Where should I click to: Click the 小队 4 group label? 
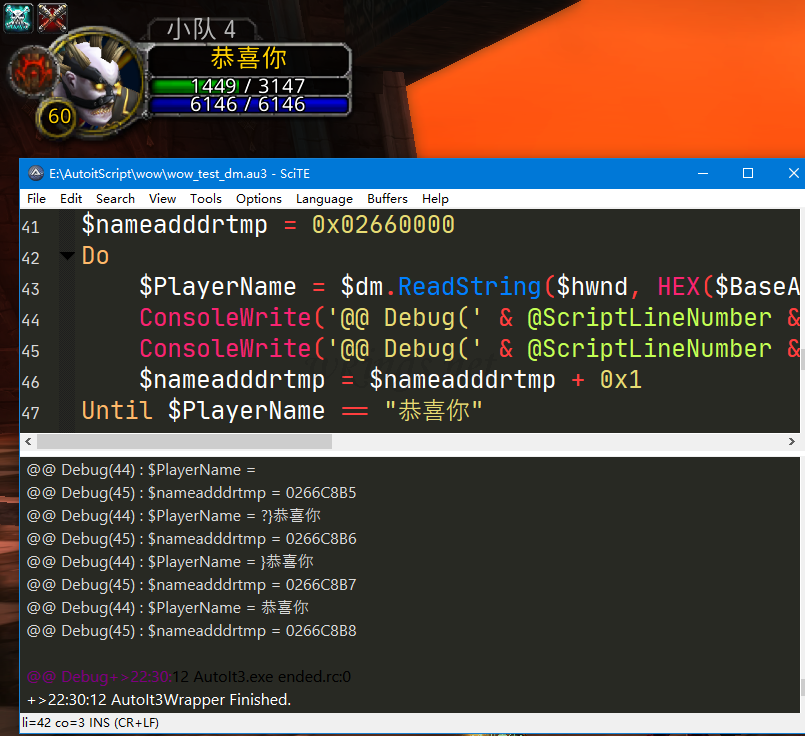click(201, 30)
